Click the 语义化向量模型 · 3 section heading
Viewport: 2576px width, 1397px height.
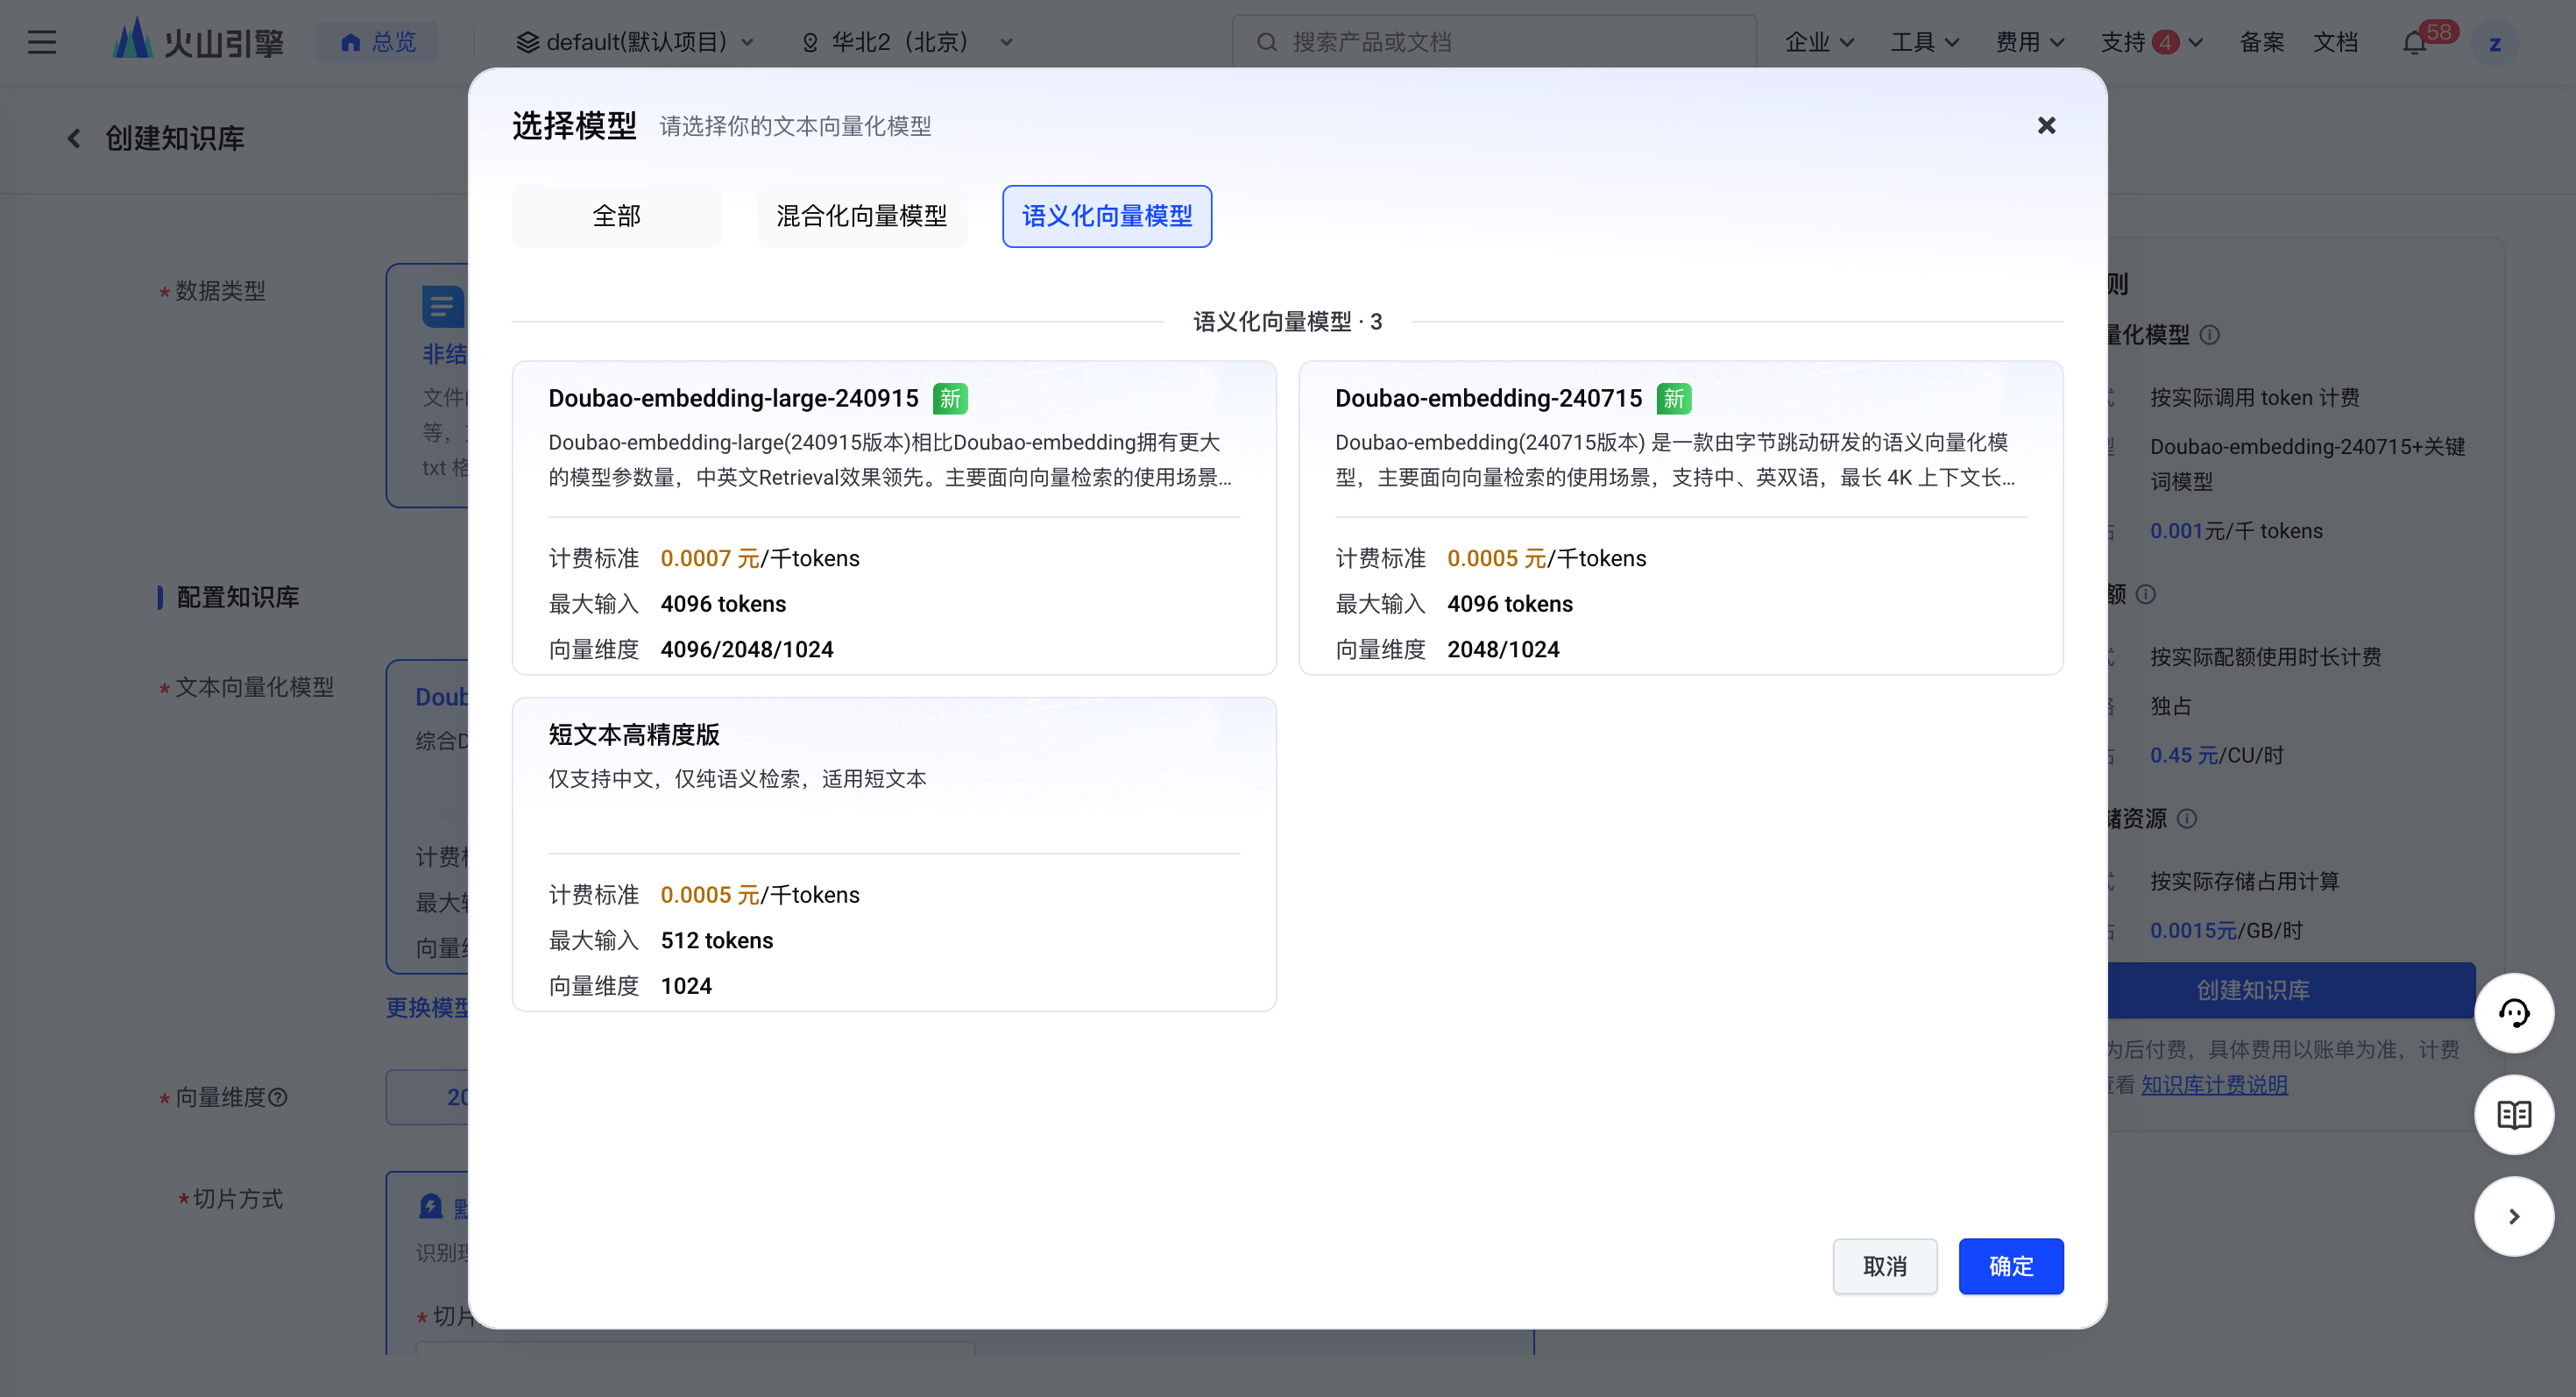tap(1287, 321)
